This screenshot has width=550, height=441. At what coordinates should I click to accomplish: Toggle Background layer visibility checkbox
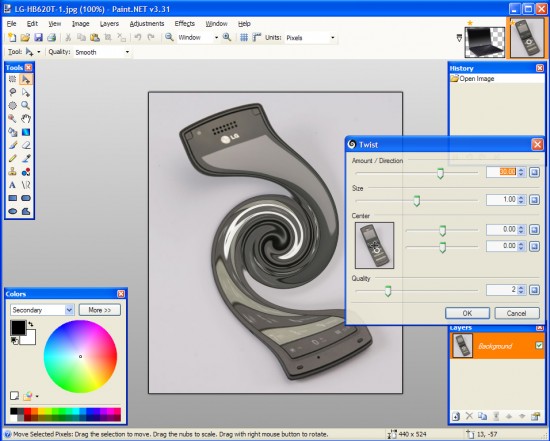coord(539,346)
